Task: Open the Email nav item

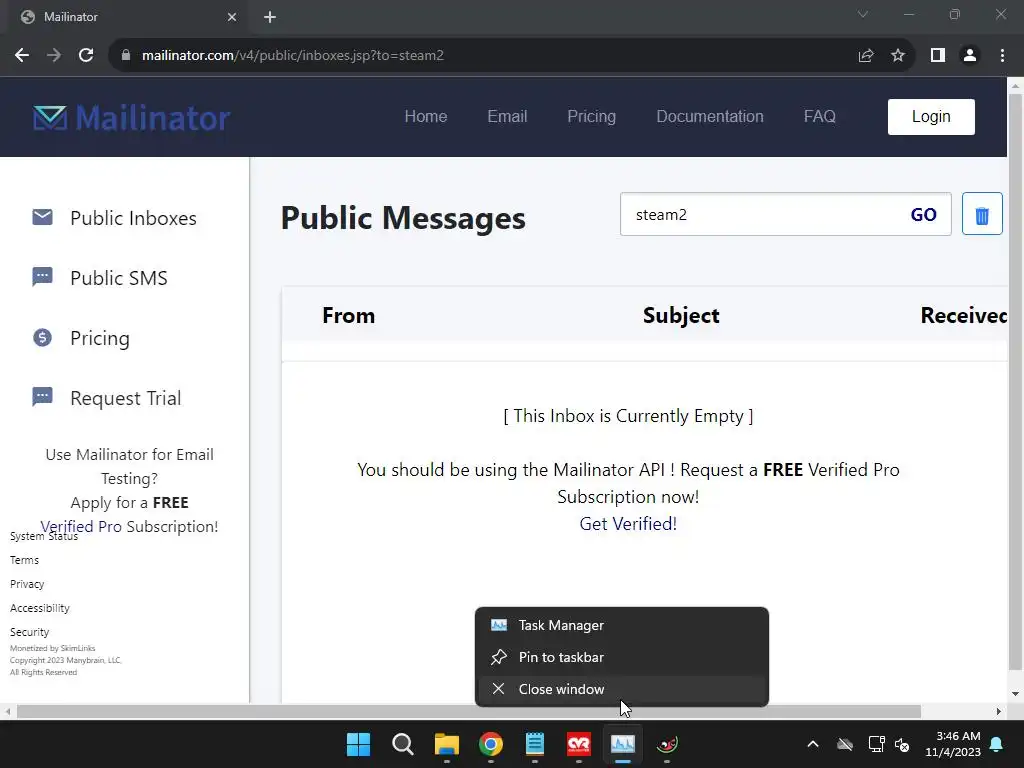Action: click(507, 116)
